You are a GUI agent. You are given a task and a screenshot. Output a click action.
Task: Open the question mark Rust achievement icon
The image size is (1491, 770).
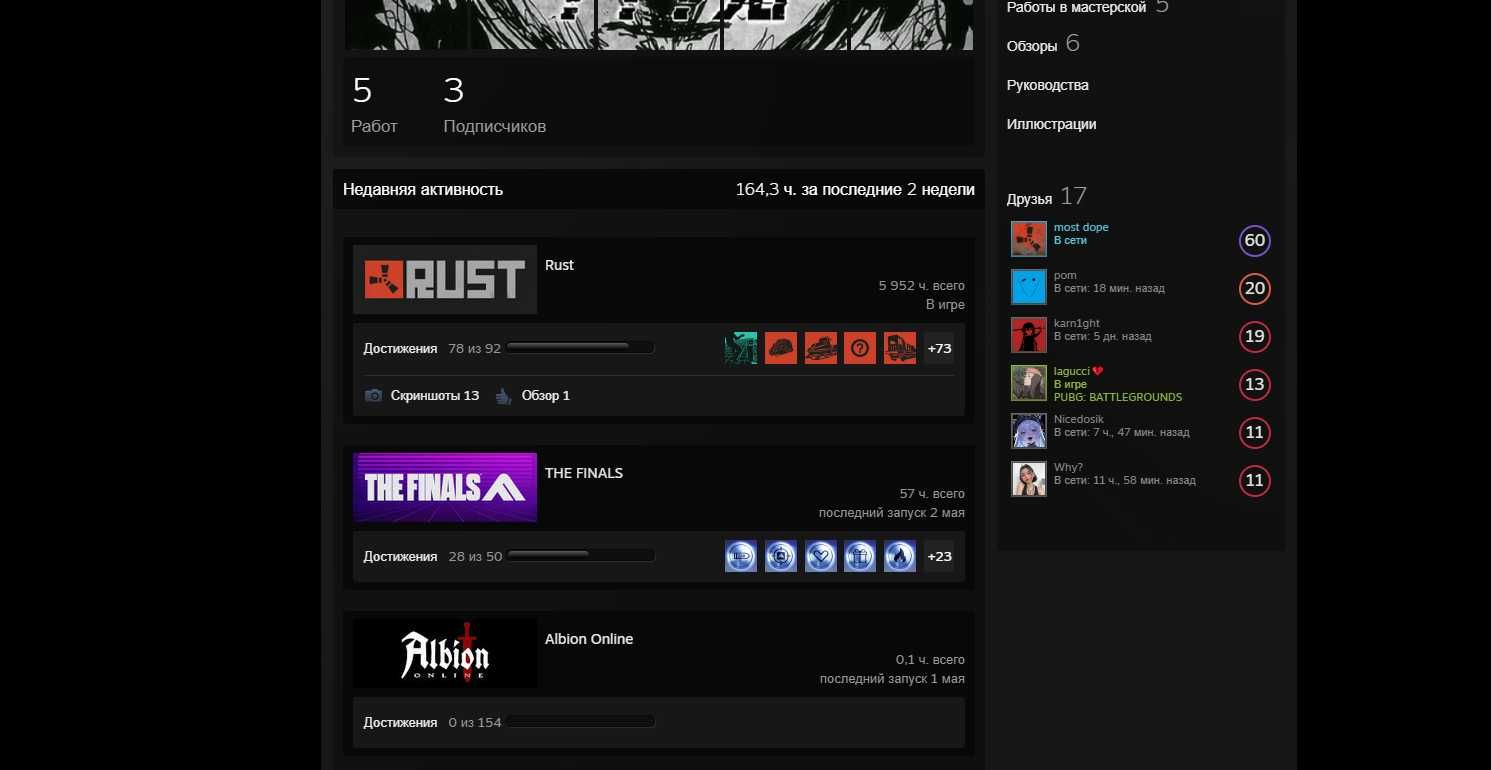tap(860, 348)
